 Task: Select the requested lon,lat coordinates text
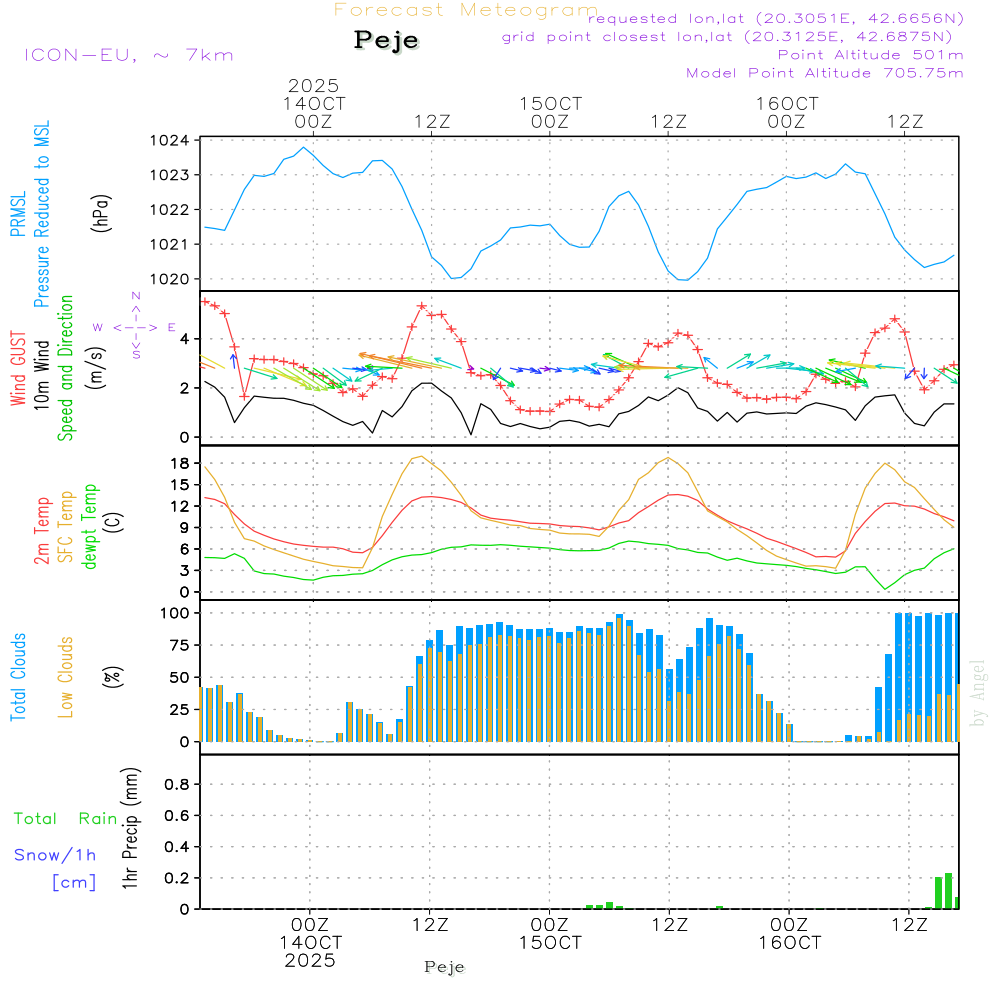pos(775,19)
